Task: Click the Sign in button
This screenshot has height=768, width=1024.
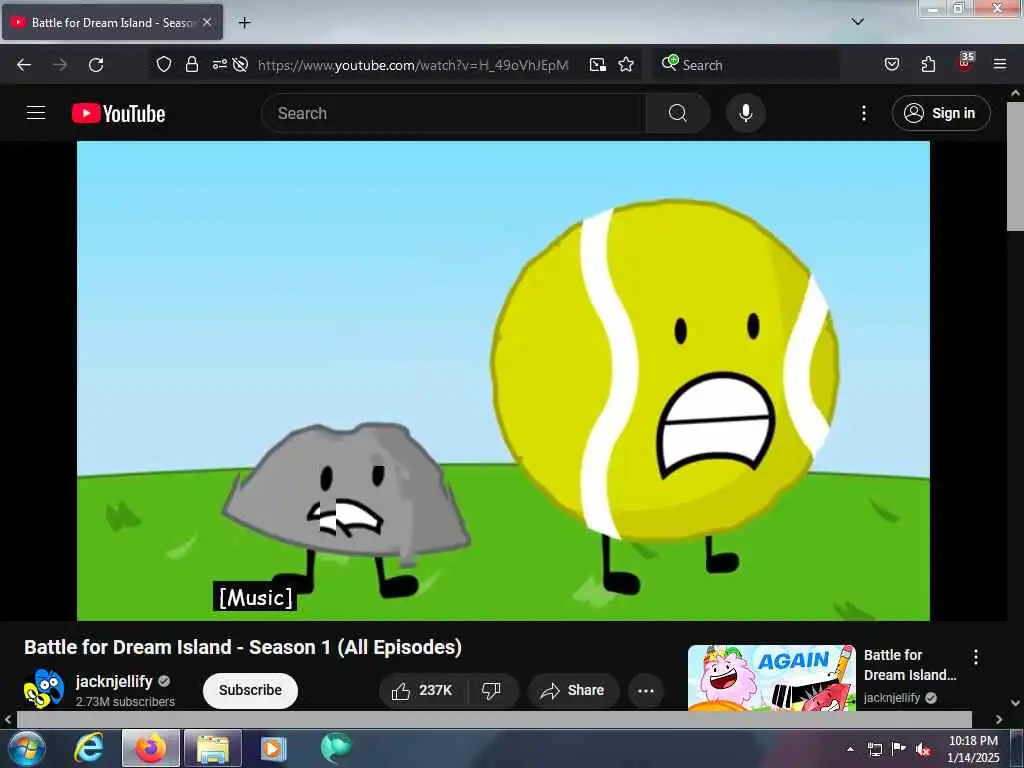Action: click(x=940, y=113)
